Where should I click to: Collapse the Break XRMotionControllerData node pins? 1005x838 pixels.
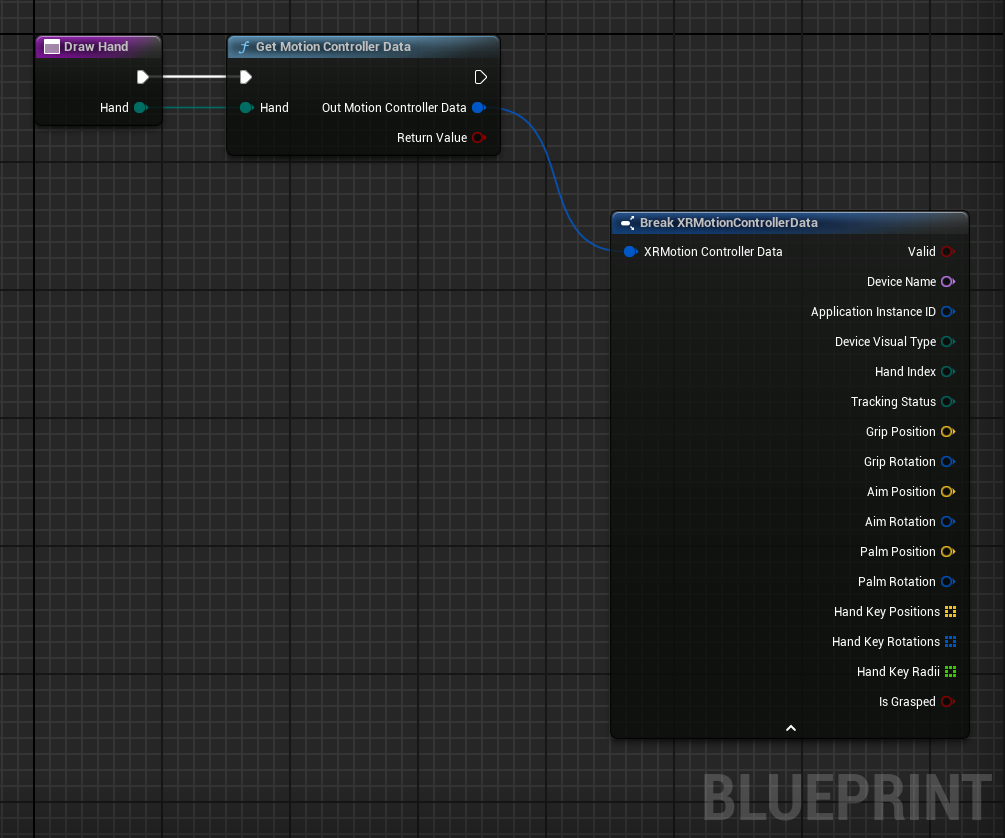[x=790, y=728]
